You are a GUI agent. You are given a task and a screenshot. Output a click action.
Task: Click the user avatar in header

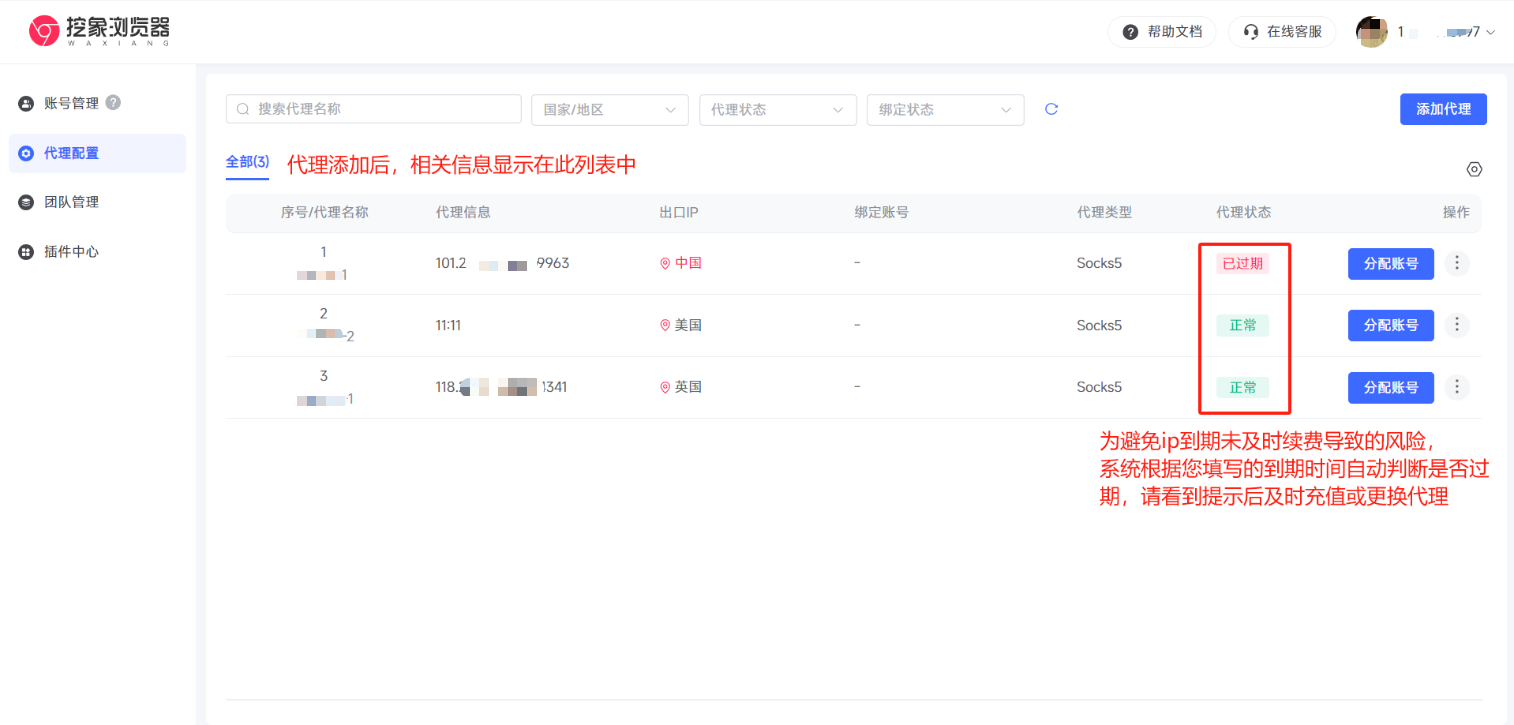(1371, 32)
